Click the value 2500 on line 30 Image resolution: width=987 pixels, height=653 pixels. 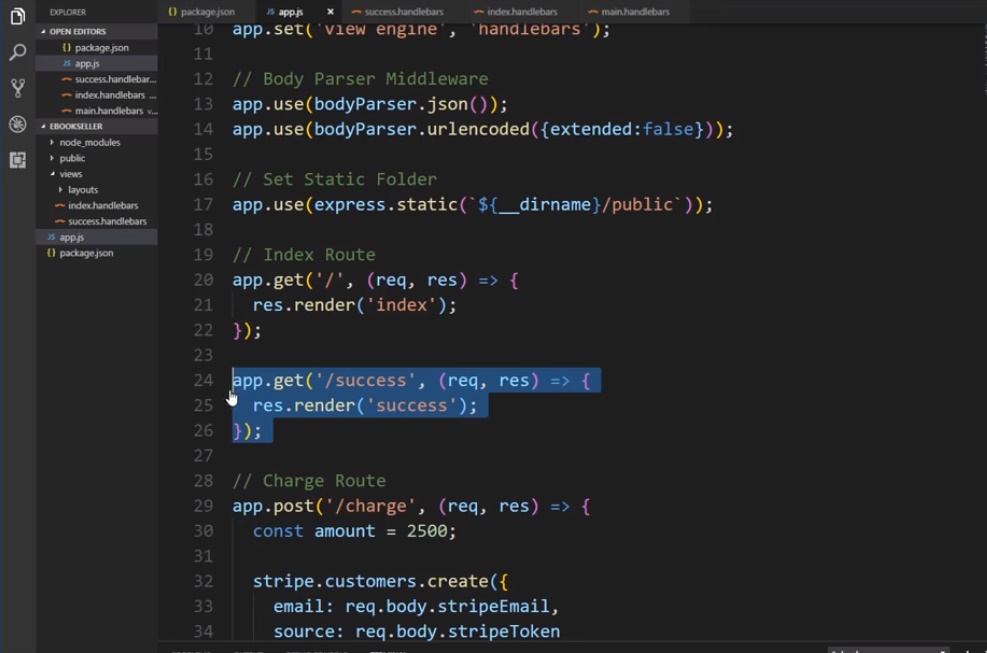pos(426,531)
